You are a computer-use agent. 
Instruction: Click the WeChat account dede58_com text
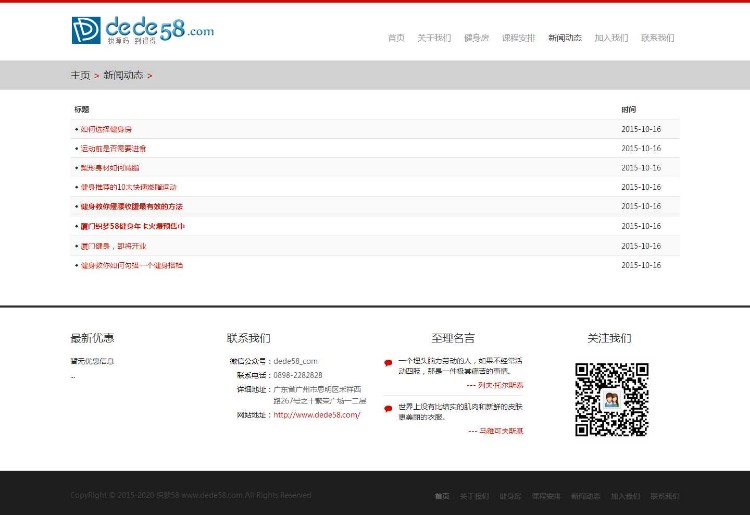(x=296, y=361)
